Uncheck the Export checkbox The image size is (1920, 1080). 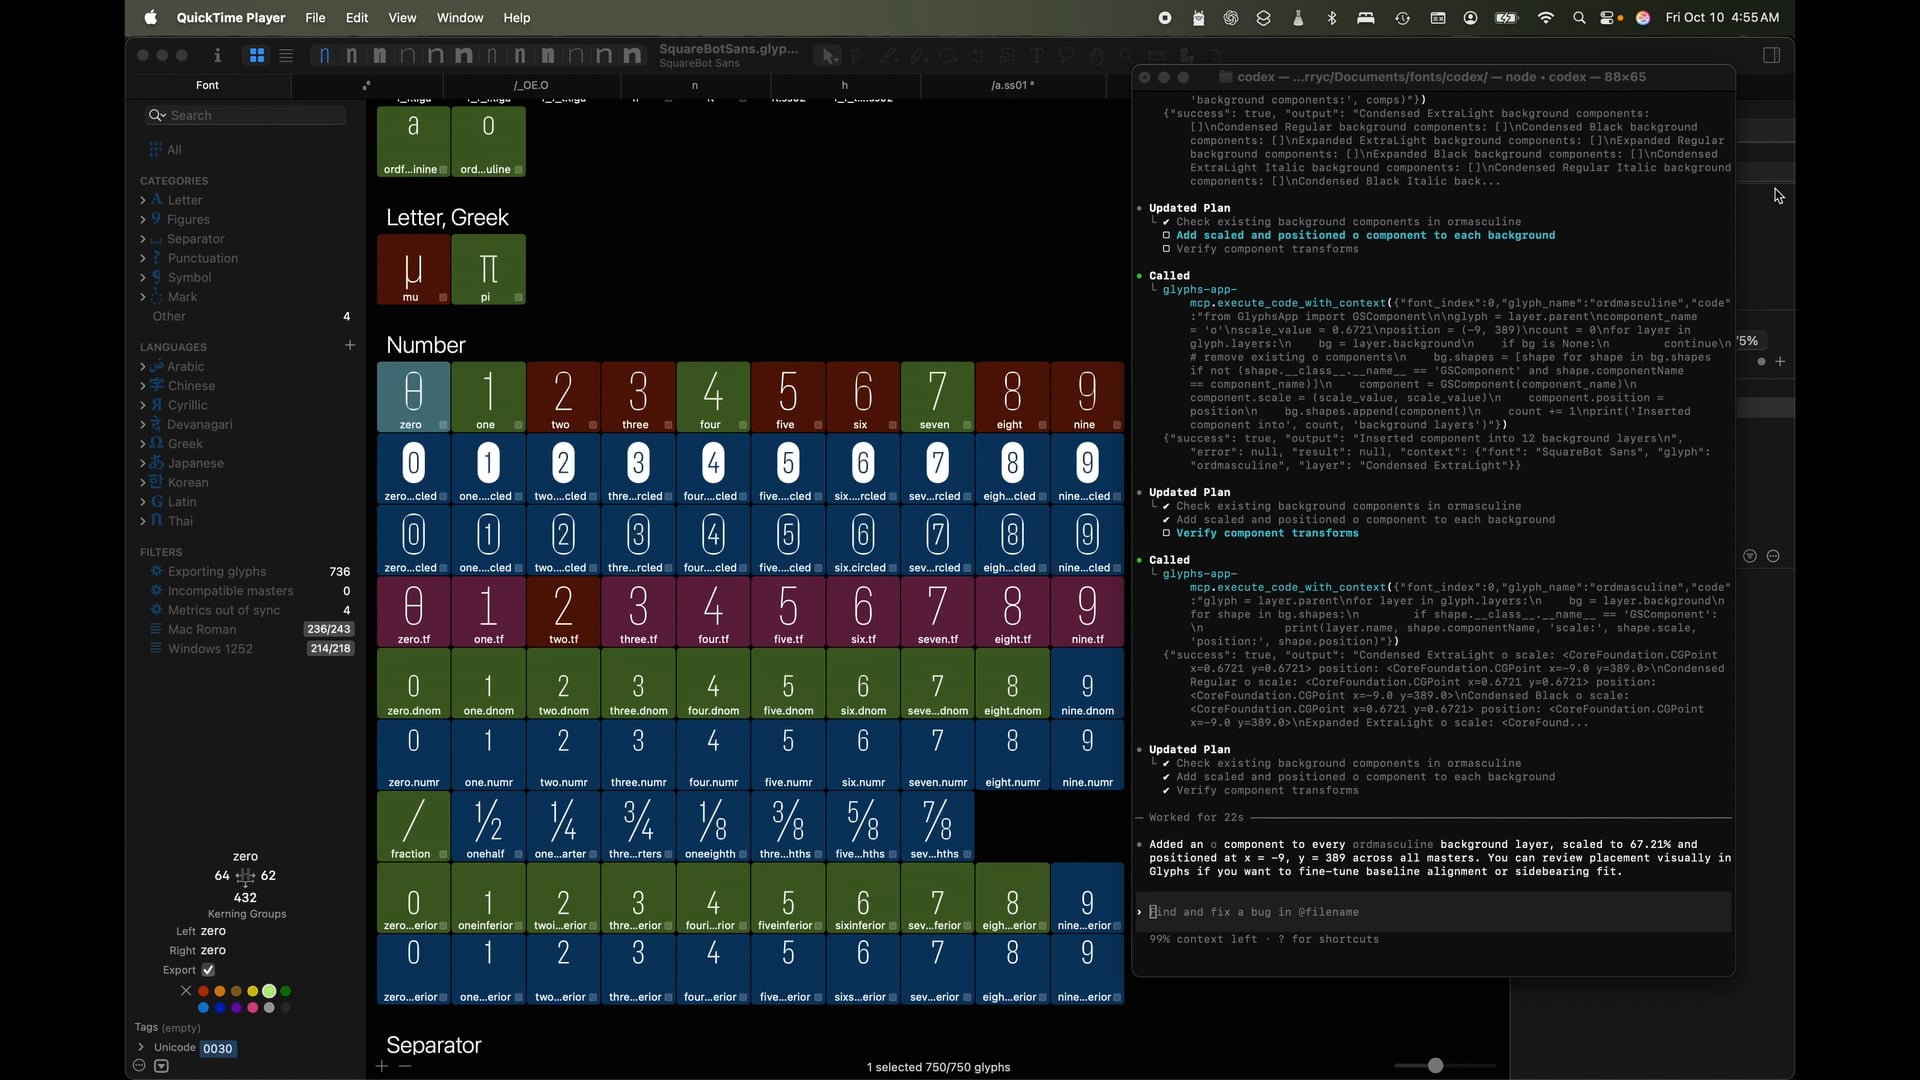[x=208, y=970]
